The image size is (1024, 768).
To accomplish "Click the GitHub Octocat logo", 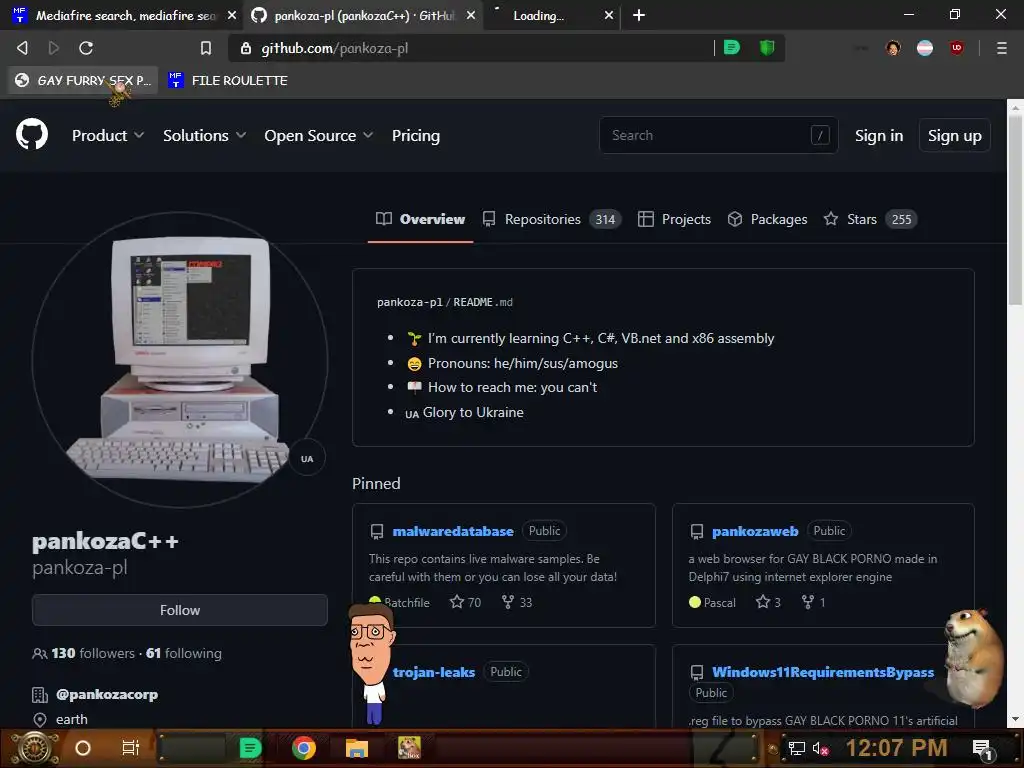I will click(x=32, y=135).
